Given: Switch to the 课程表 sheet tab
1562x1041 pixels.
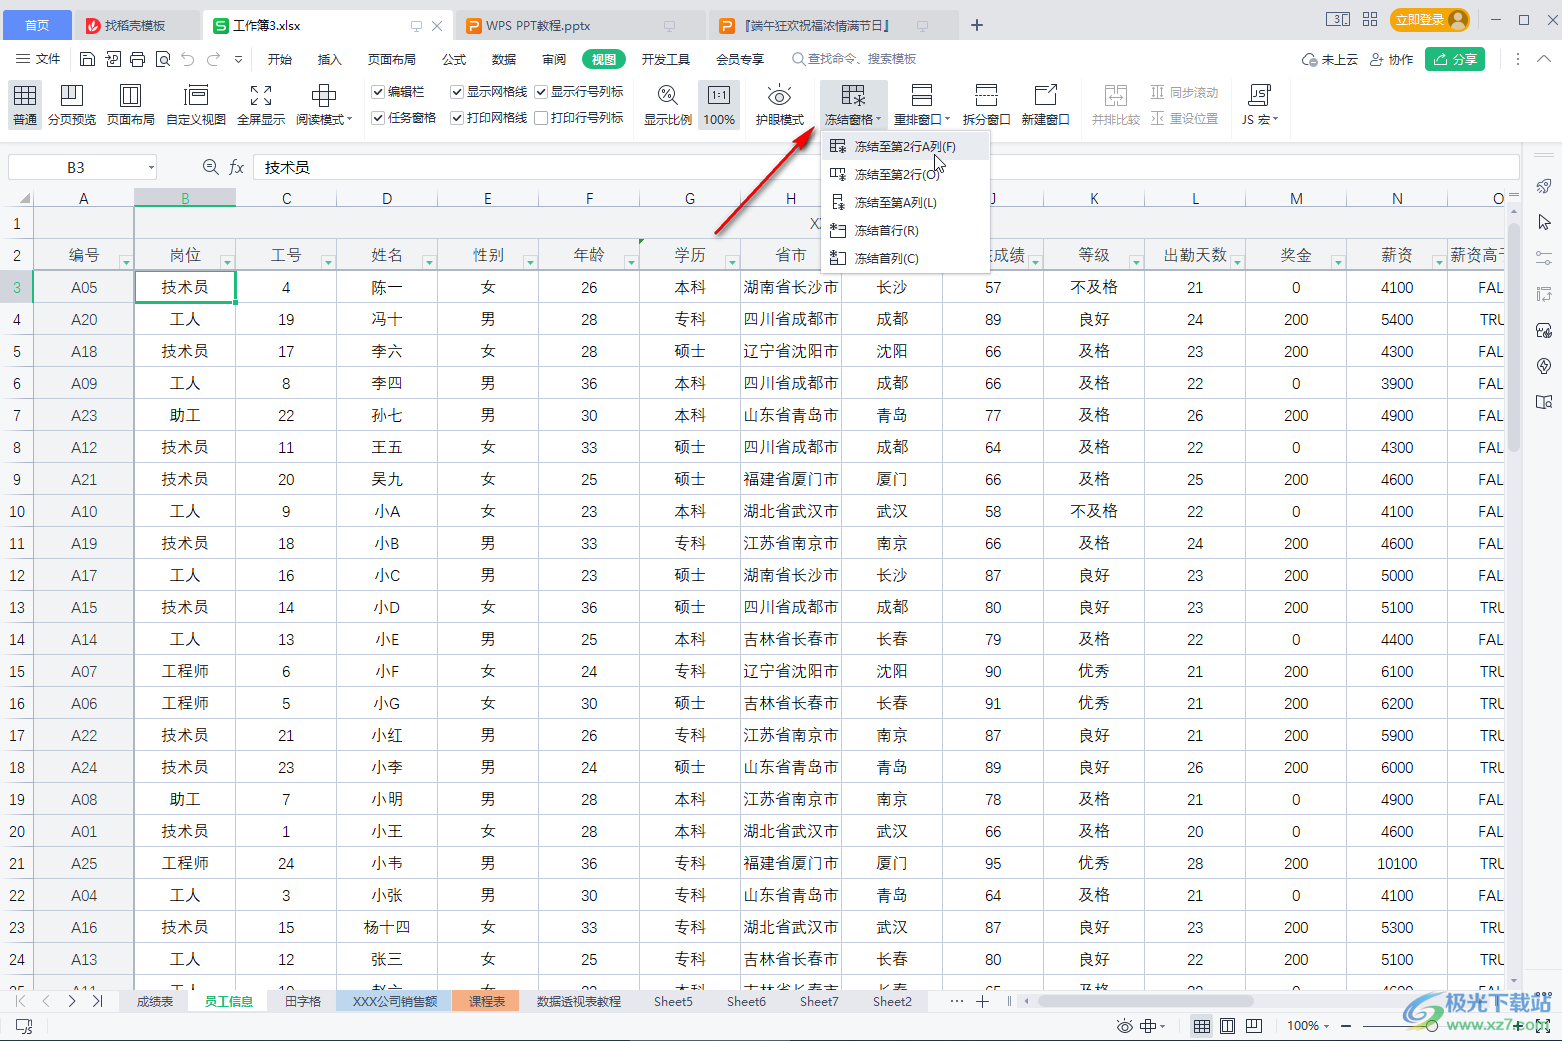Looking at the screenshot, I should 487,1001.
